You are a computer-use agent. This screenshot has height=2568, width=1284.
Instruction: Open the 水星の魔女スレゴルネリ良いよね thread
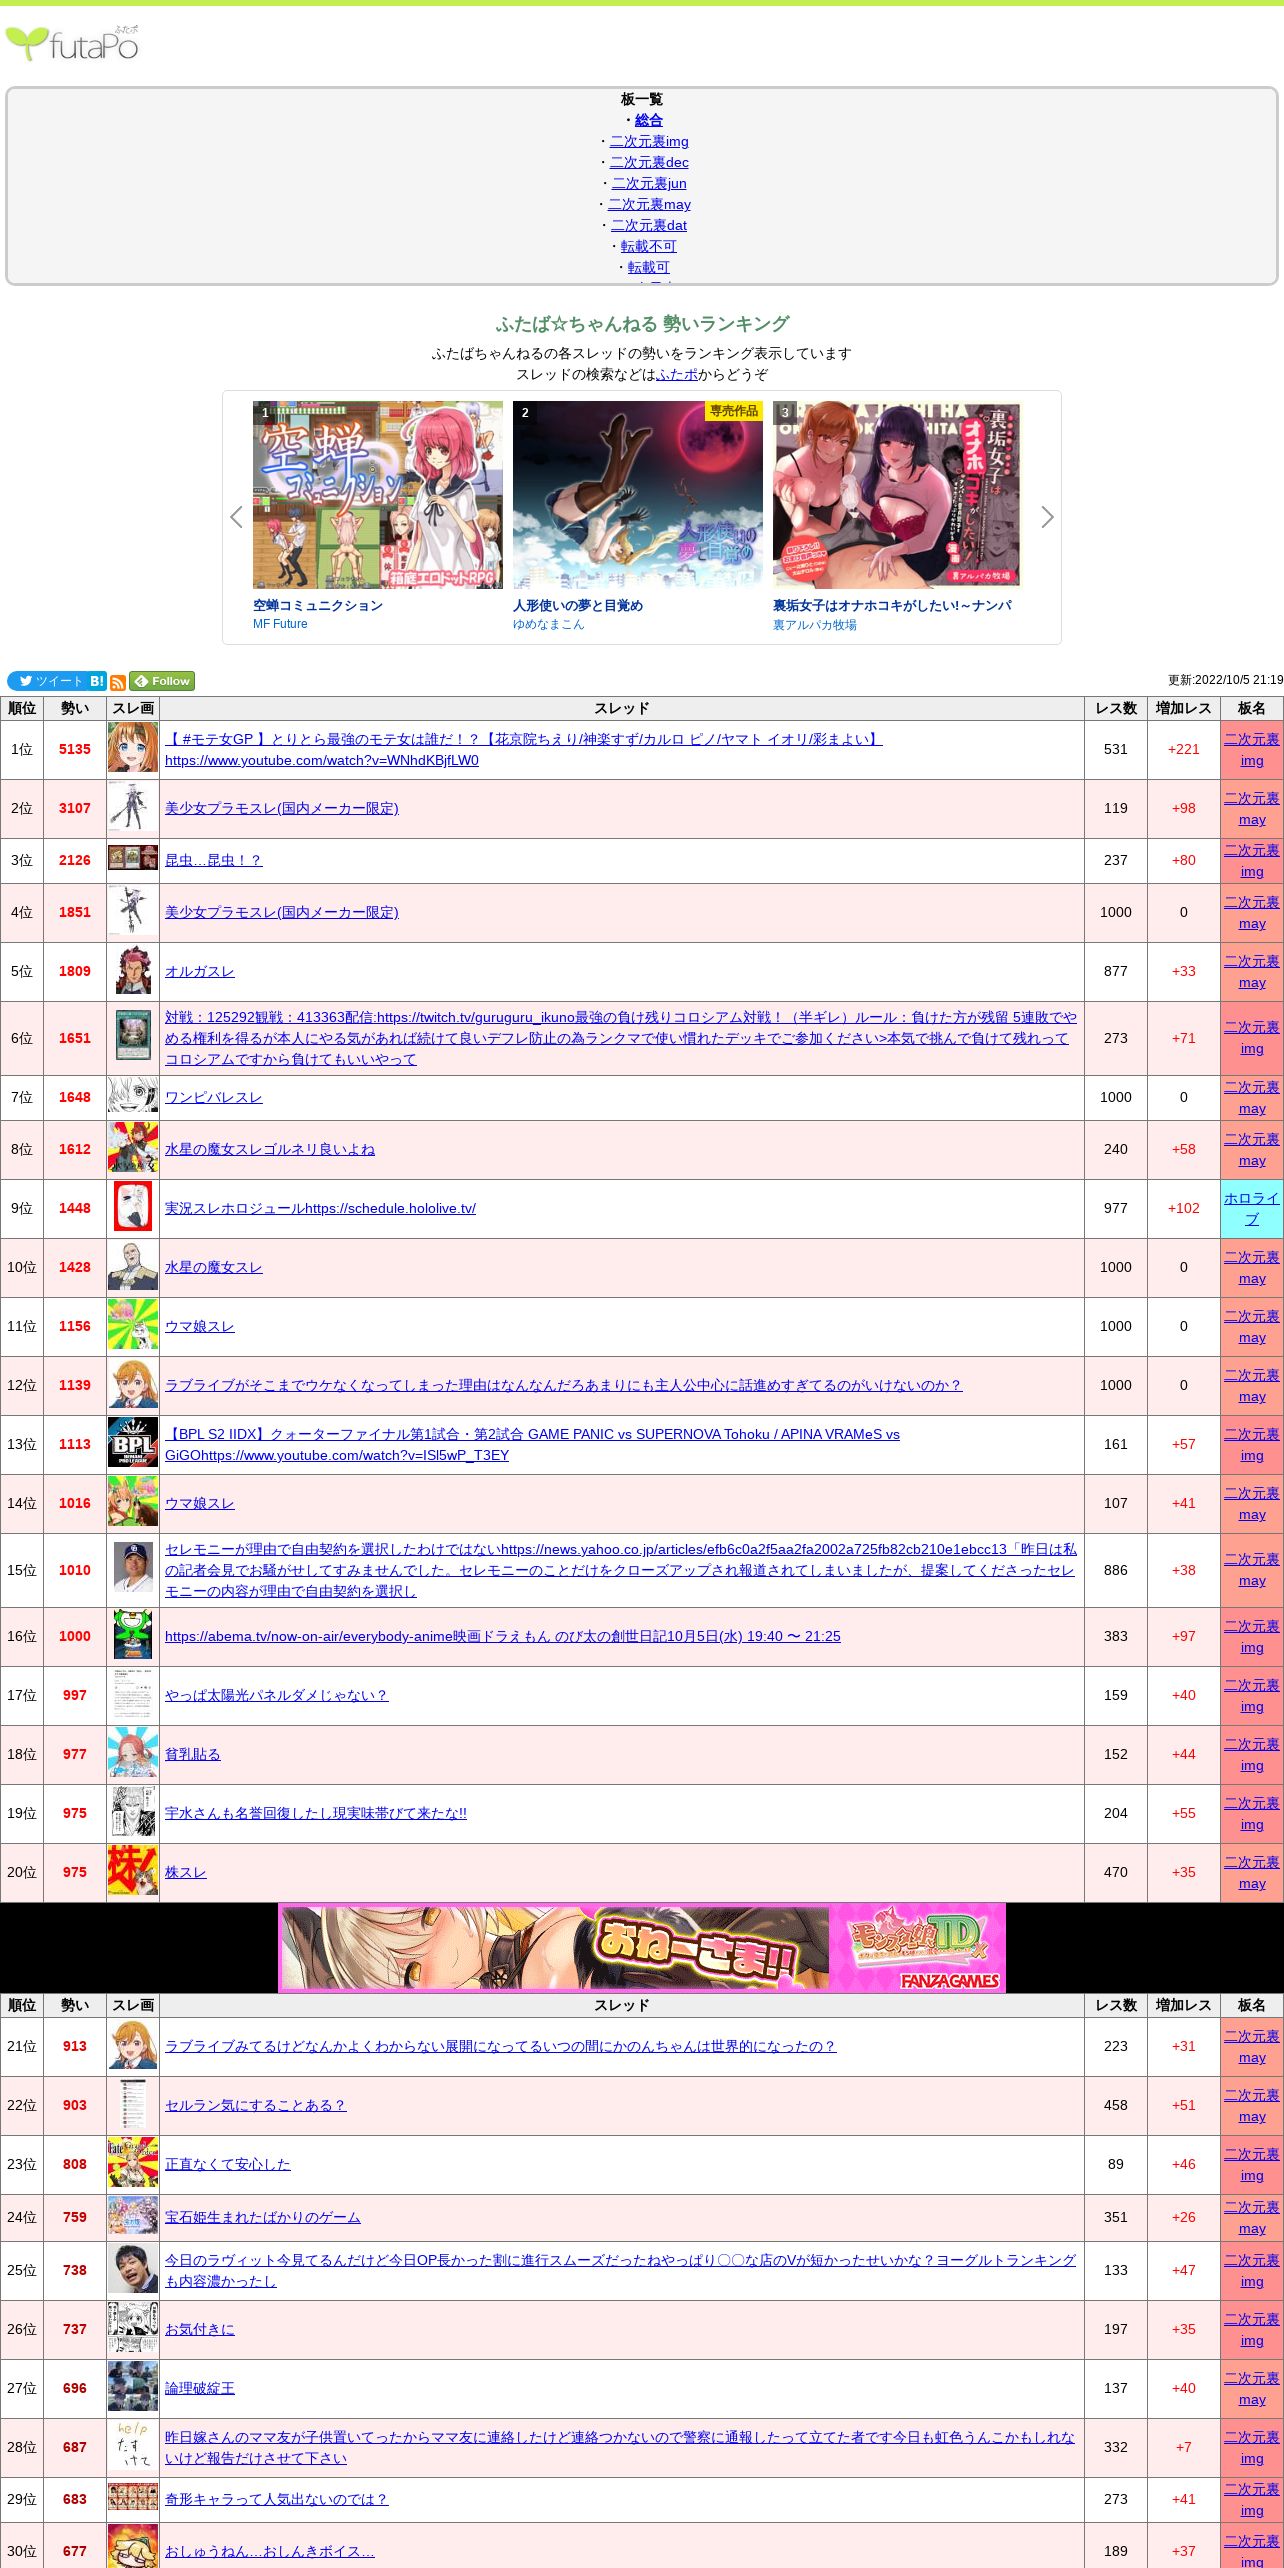(270, 1149)
